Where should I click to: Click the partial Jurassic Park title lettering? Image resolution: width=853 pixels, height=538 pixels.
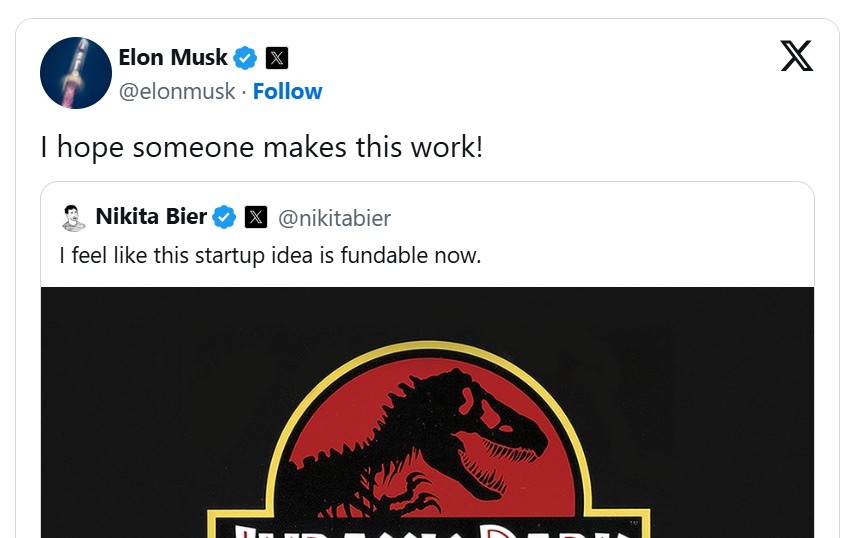(x=430, y=528)
